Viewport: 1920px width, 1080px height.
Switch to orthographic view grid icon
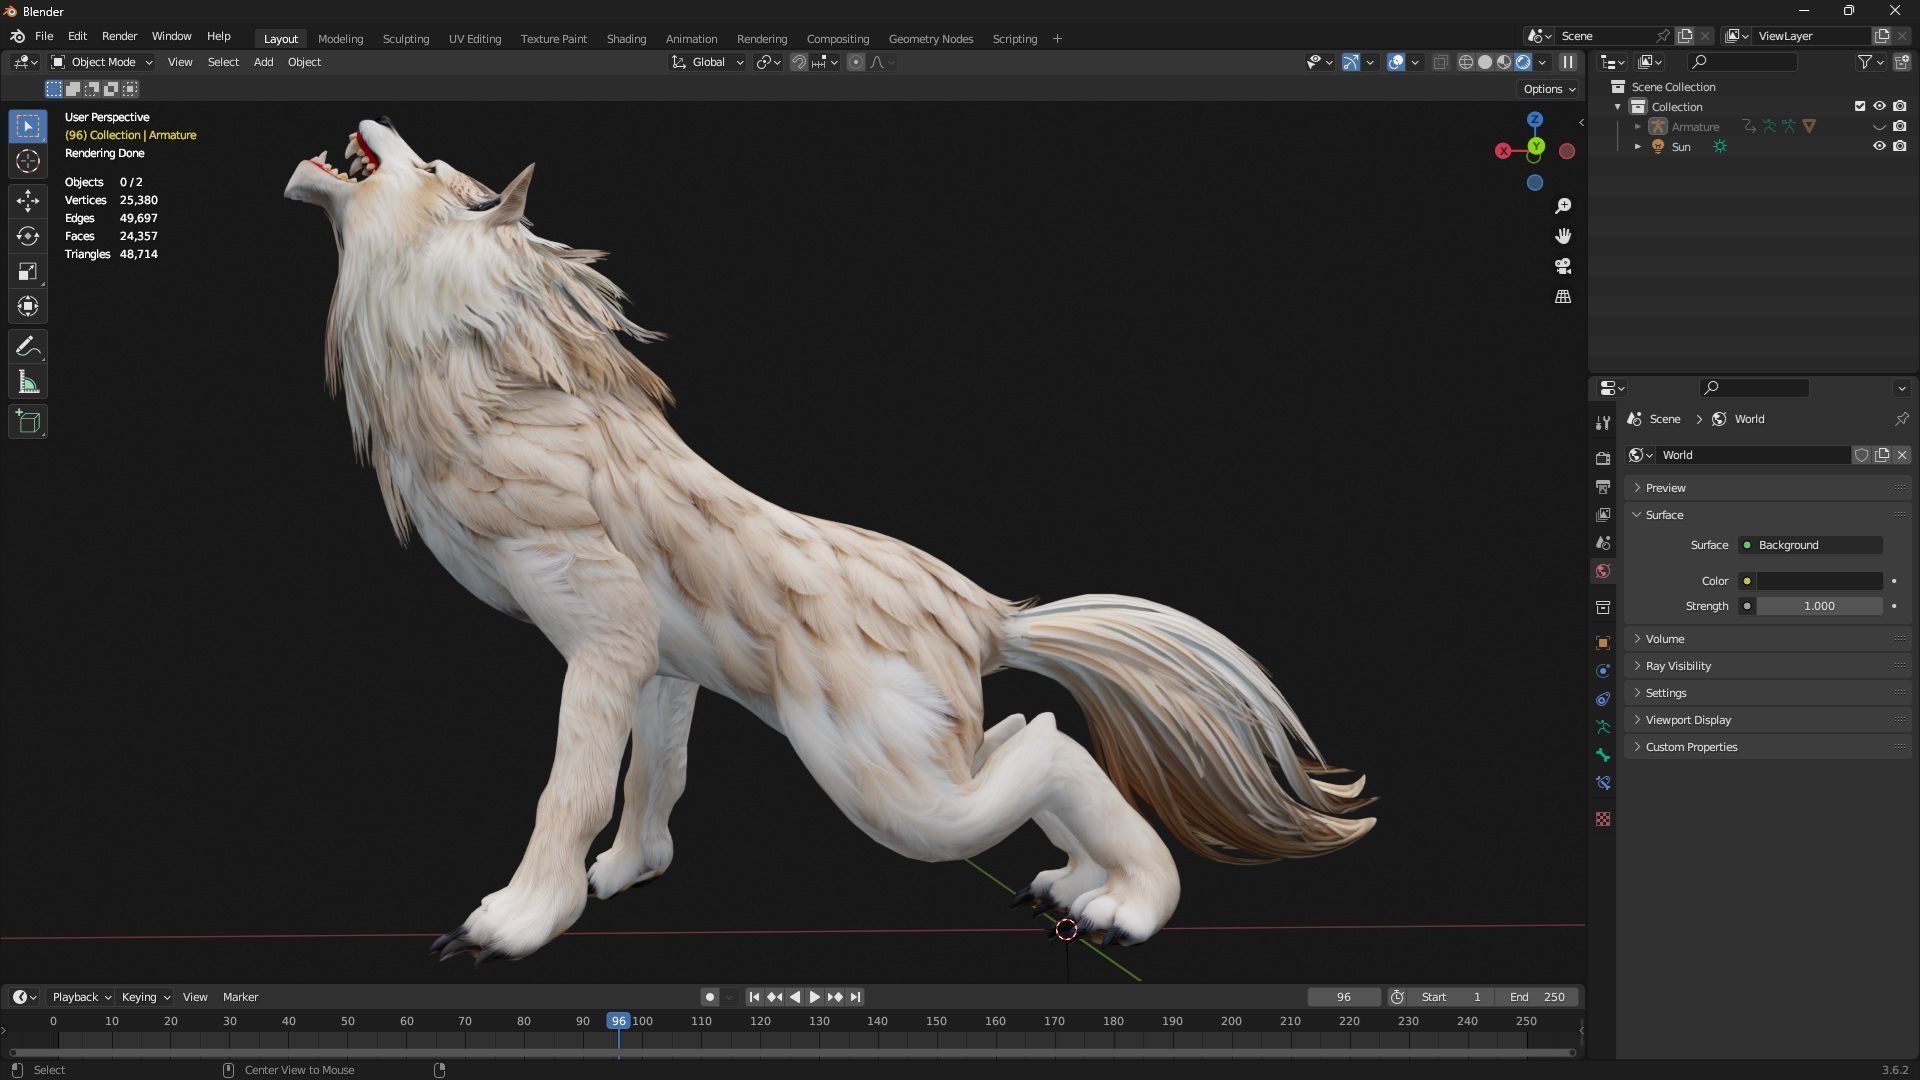click(1563, 297)
